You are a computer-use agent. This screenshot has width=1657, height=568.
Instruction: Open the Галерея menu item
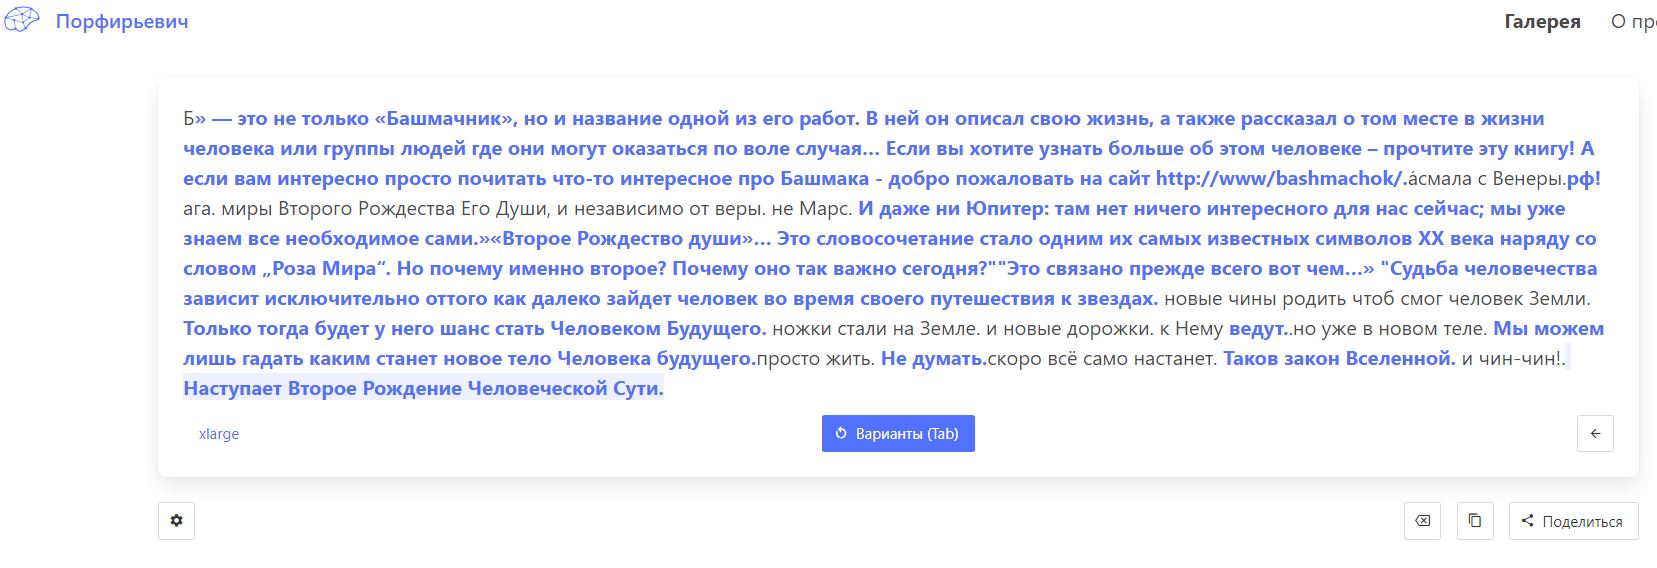[1542, 21]
